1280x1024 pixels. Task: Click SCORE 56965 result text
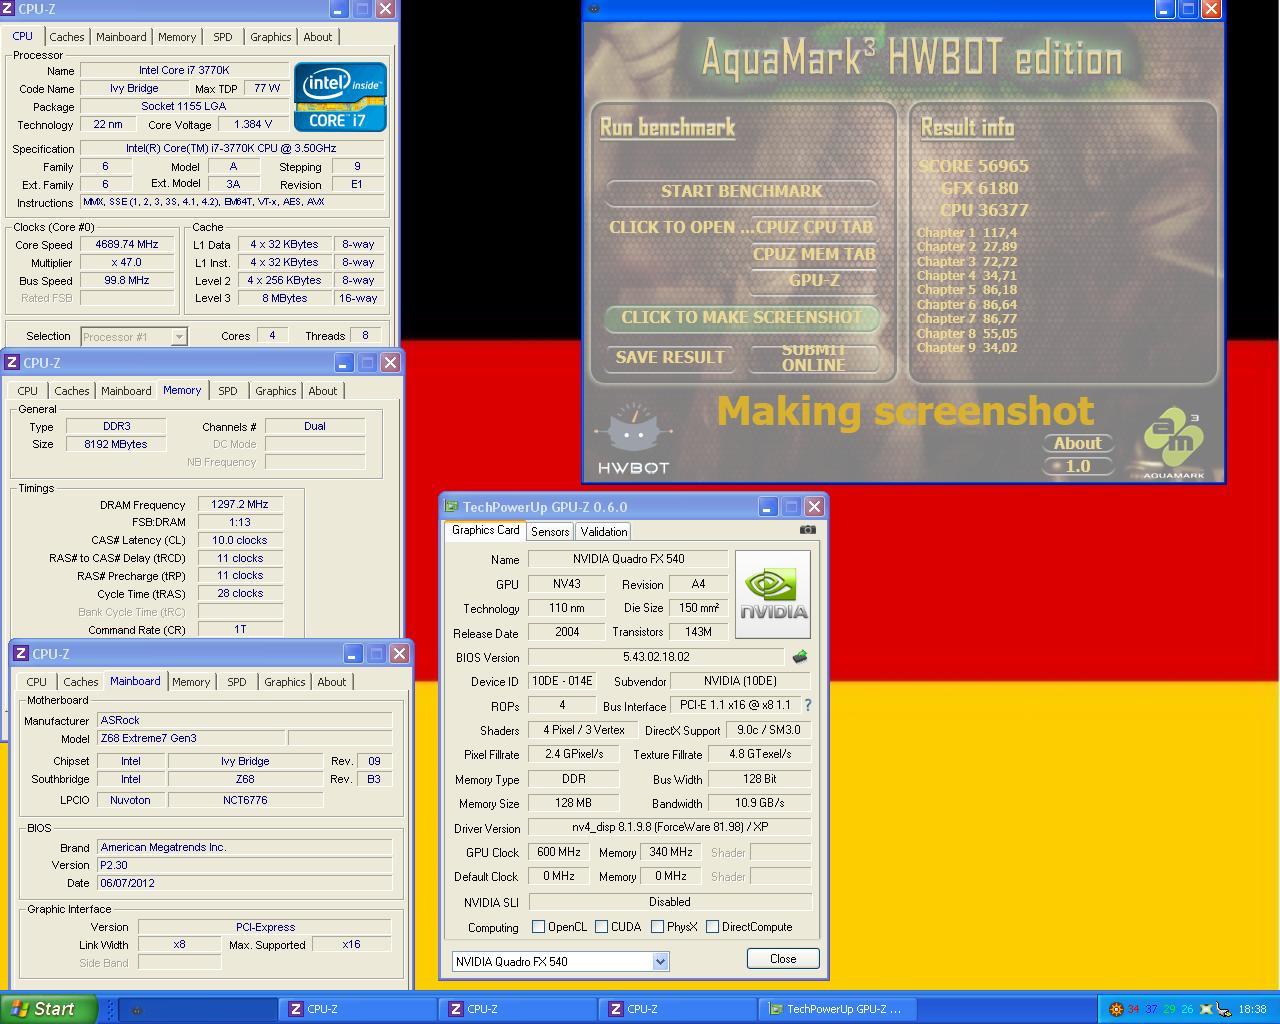click(x=973, y=166)
